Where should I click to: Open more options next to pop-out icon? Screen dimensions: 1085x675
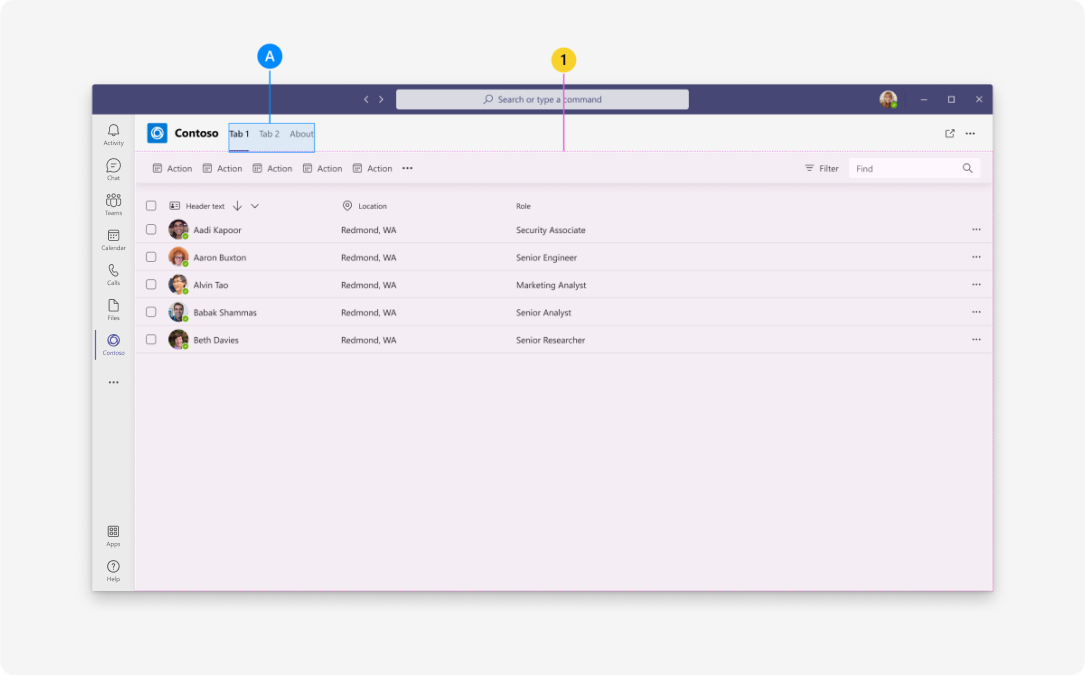point(970,134)
